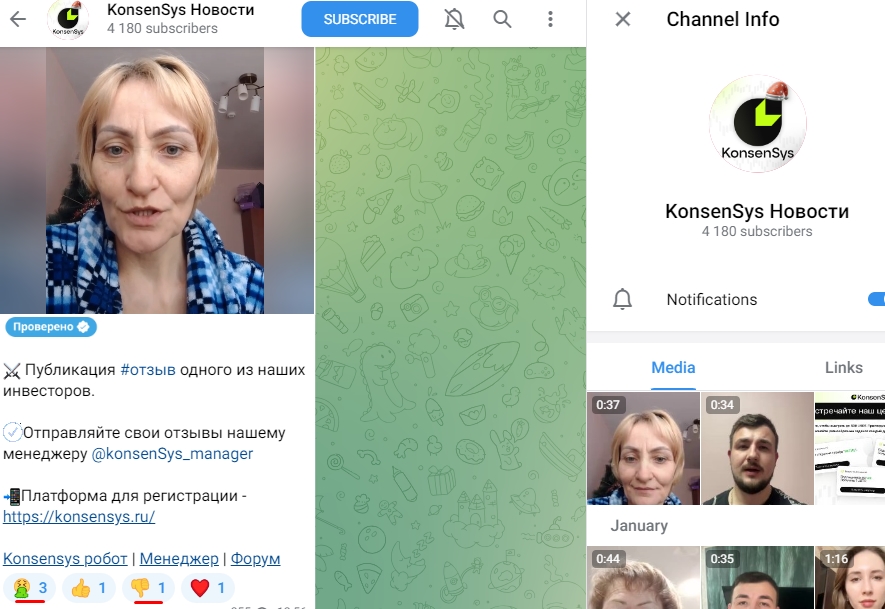This screenshot has width=885, height=609.
Task: Click the January month label in media
Action: click(639, 526)
